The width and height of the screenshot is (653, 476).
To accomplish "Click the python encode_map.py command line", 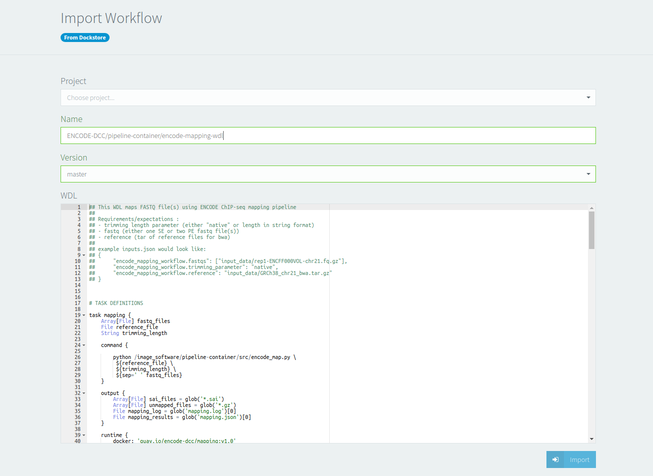I will [204, 357].
